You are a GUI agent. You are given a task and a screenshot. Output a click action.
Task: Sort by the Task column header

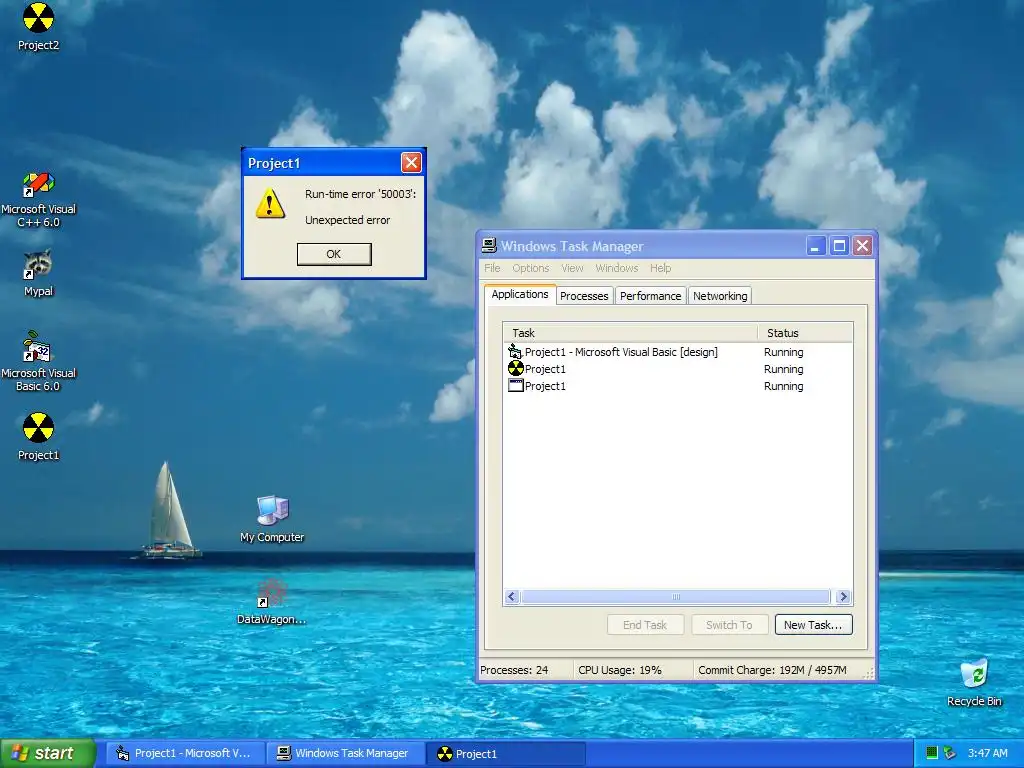click(630, 333)
